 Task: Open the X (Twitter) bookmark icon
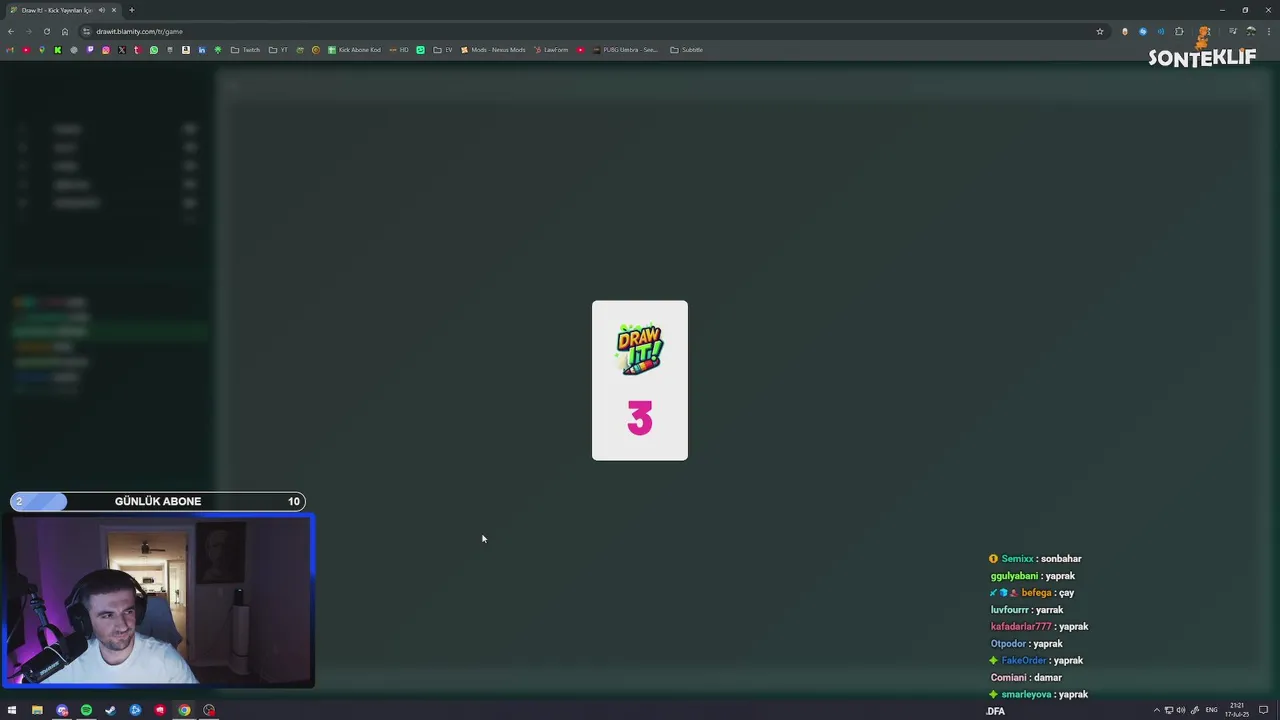(122, 50)
